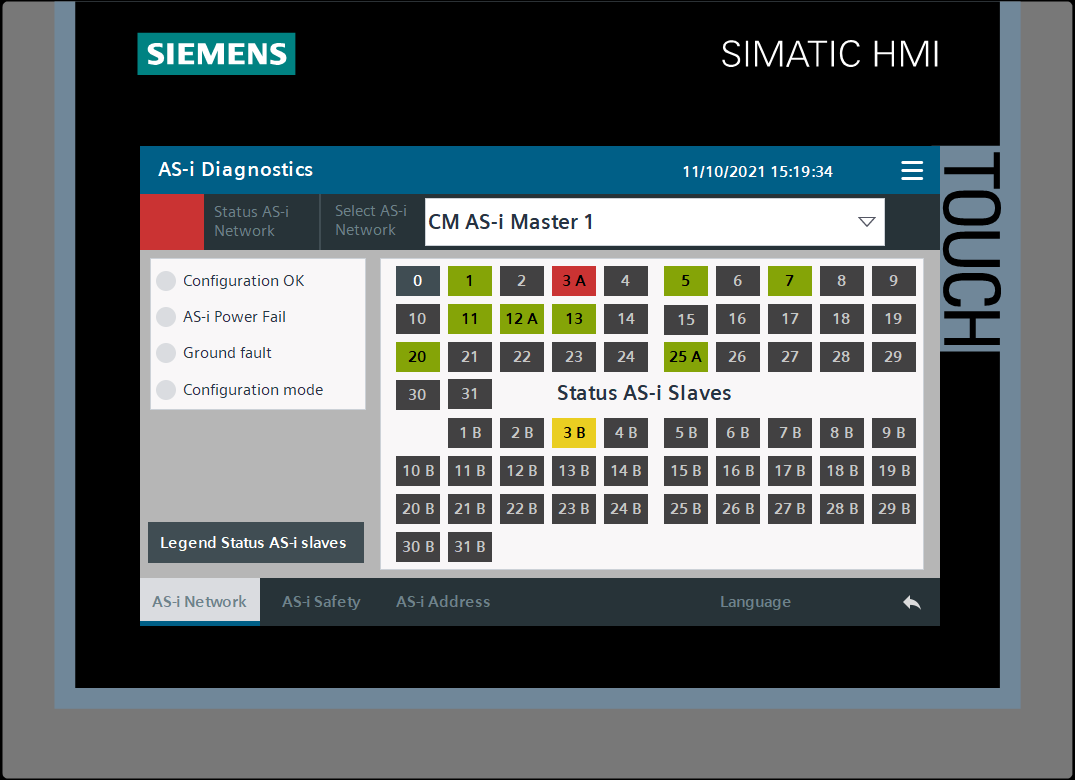This screenshot has height=780, width=1075.
Task: Click the back arrow icon
Action: (911, 602)
